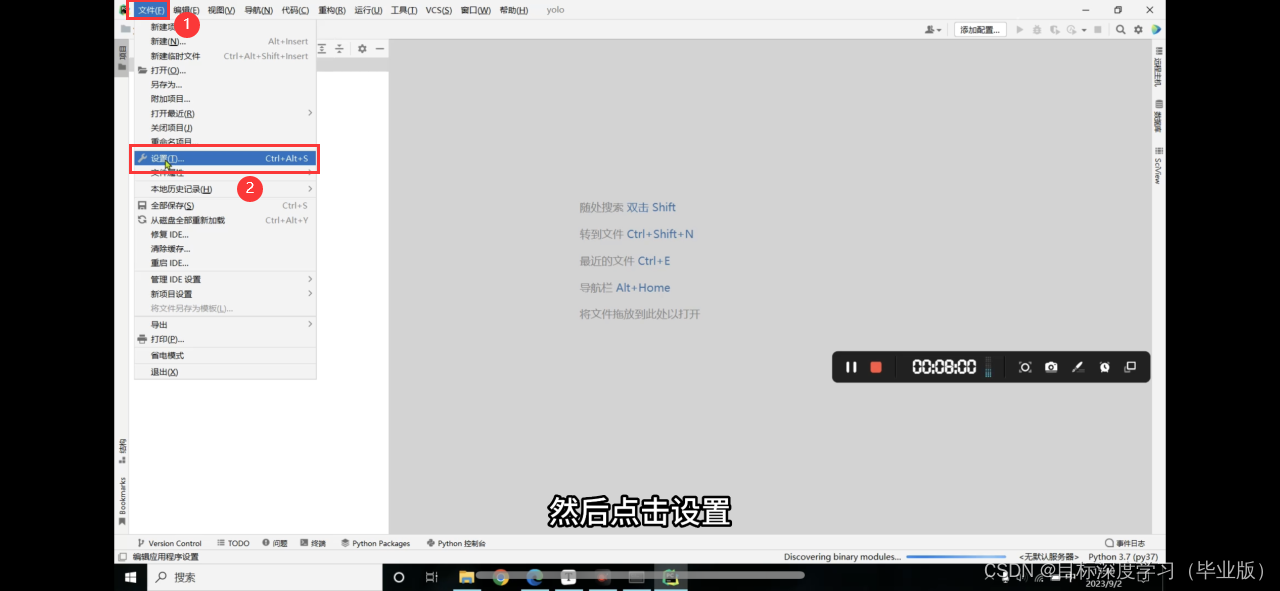
Task: Click the Debug bug icon
Action: (x=1038, y=30)
